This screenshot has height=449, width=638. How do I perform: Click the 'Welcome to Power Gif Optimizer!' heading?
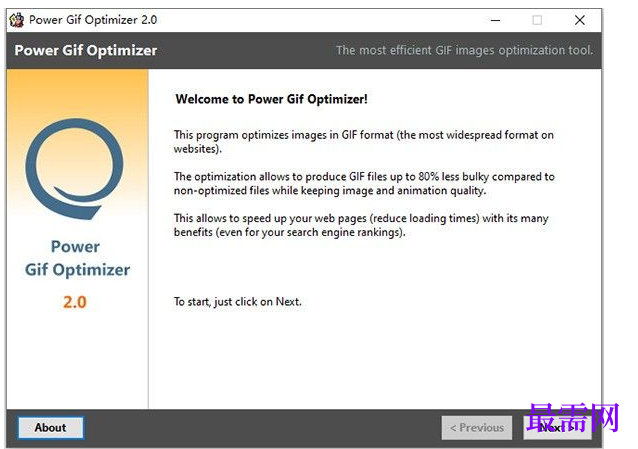click(x=271, y=99)
